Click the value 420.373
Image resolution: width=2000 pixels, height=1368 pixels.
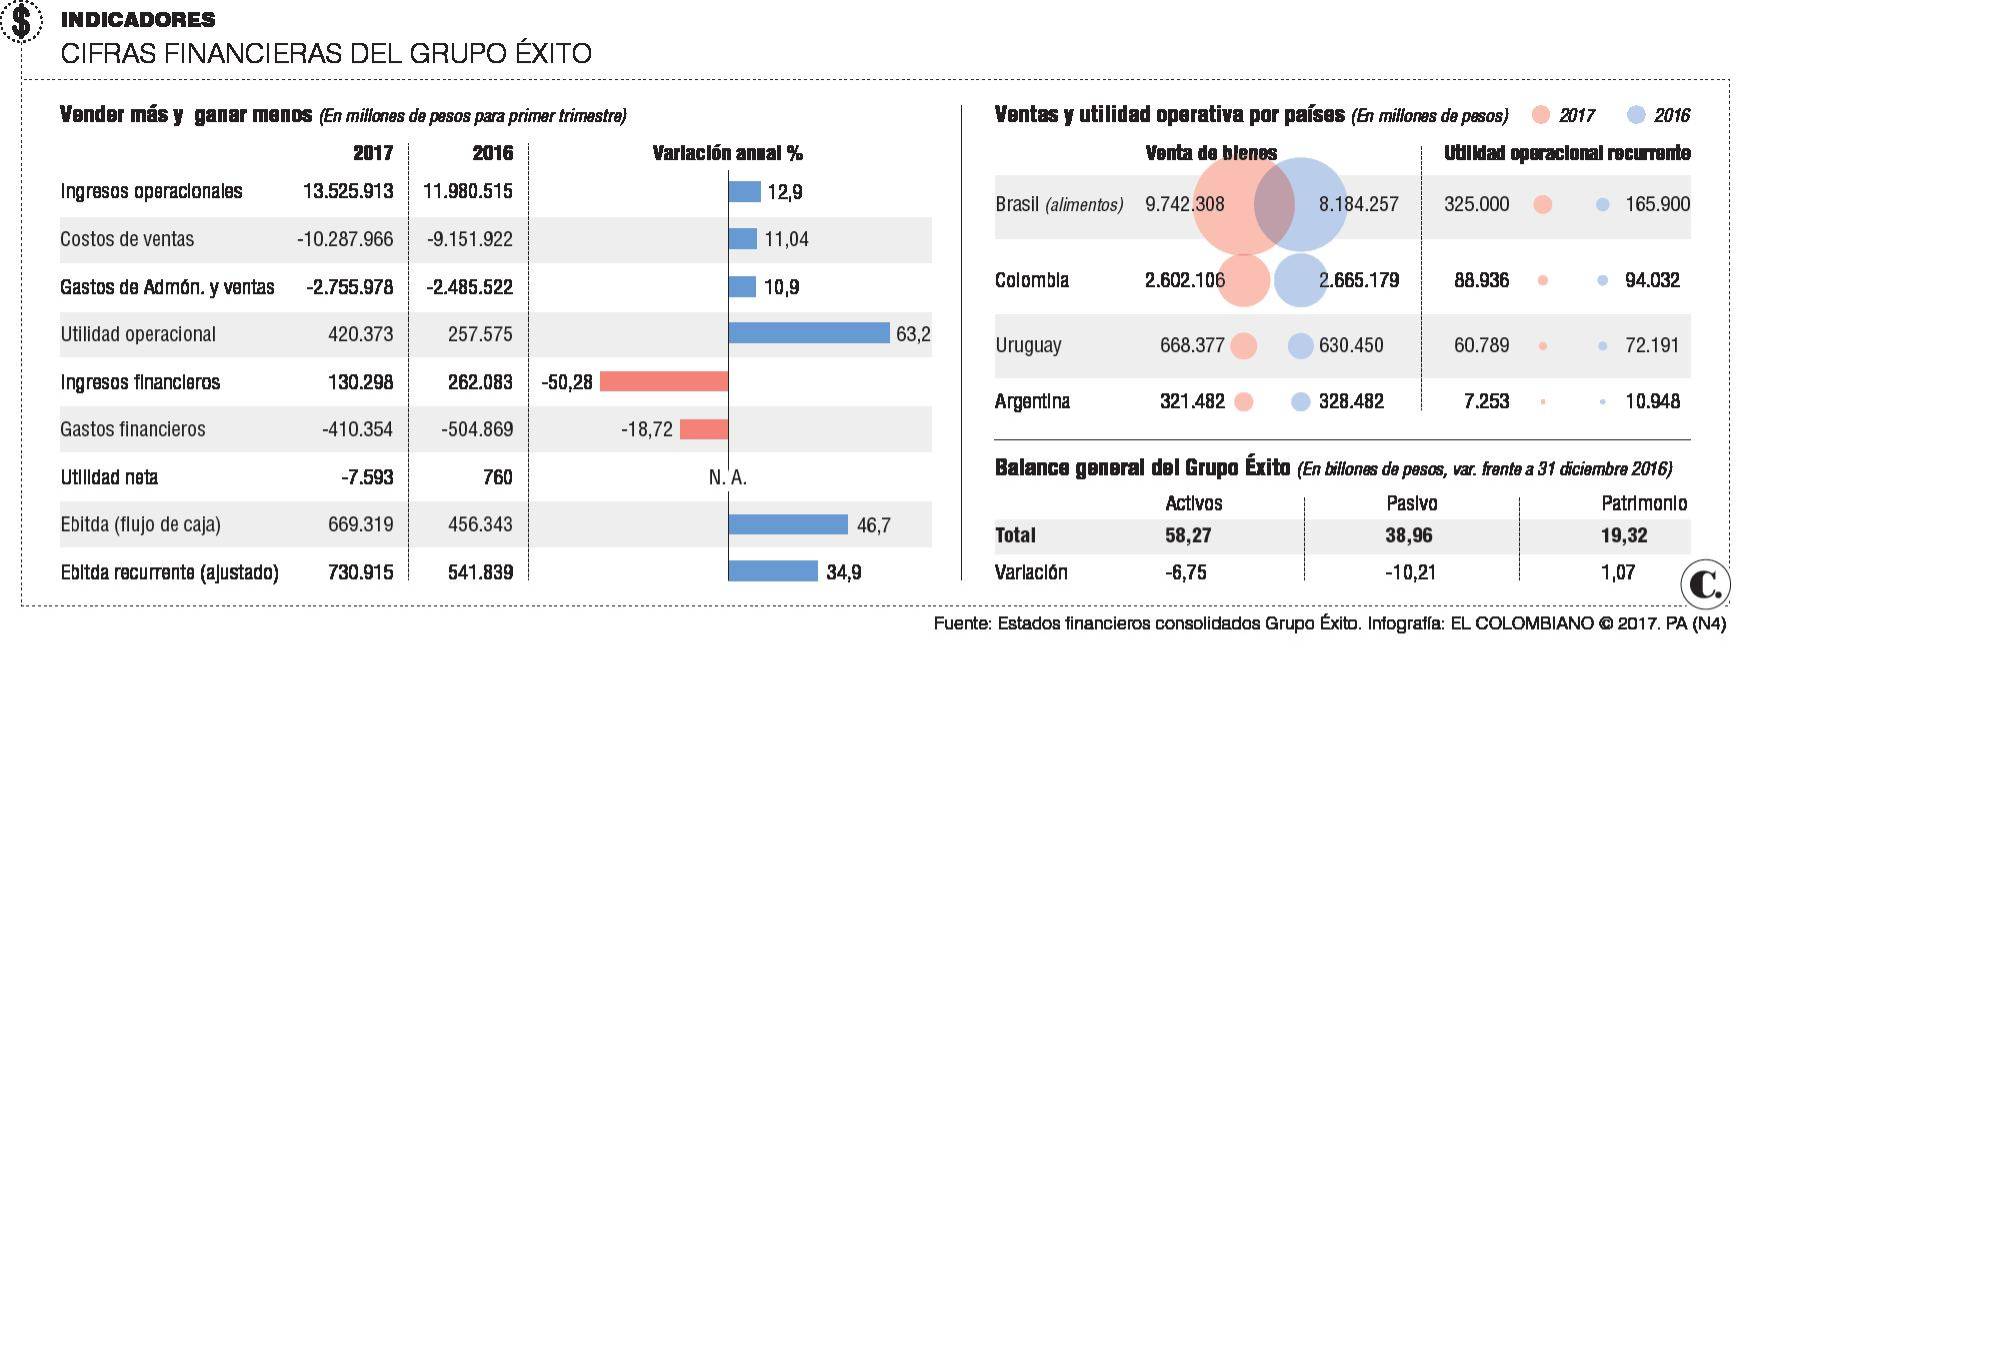[360, 334]
